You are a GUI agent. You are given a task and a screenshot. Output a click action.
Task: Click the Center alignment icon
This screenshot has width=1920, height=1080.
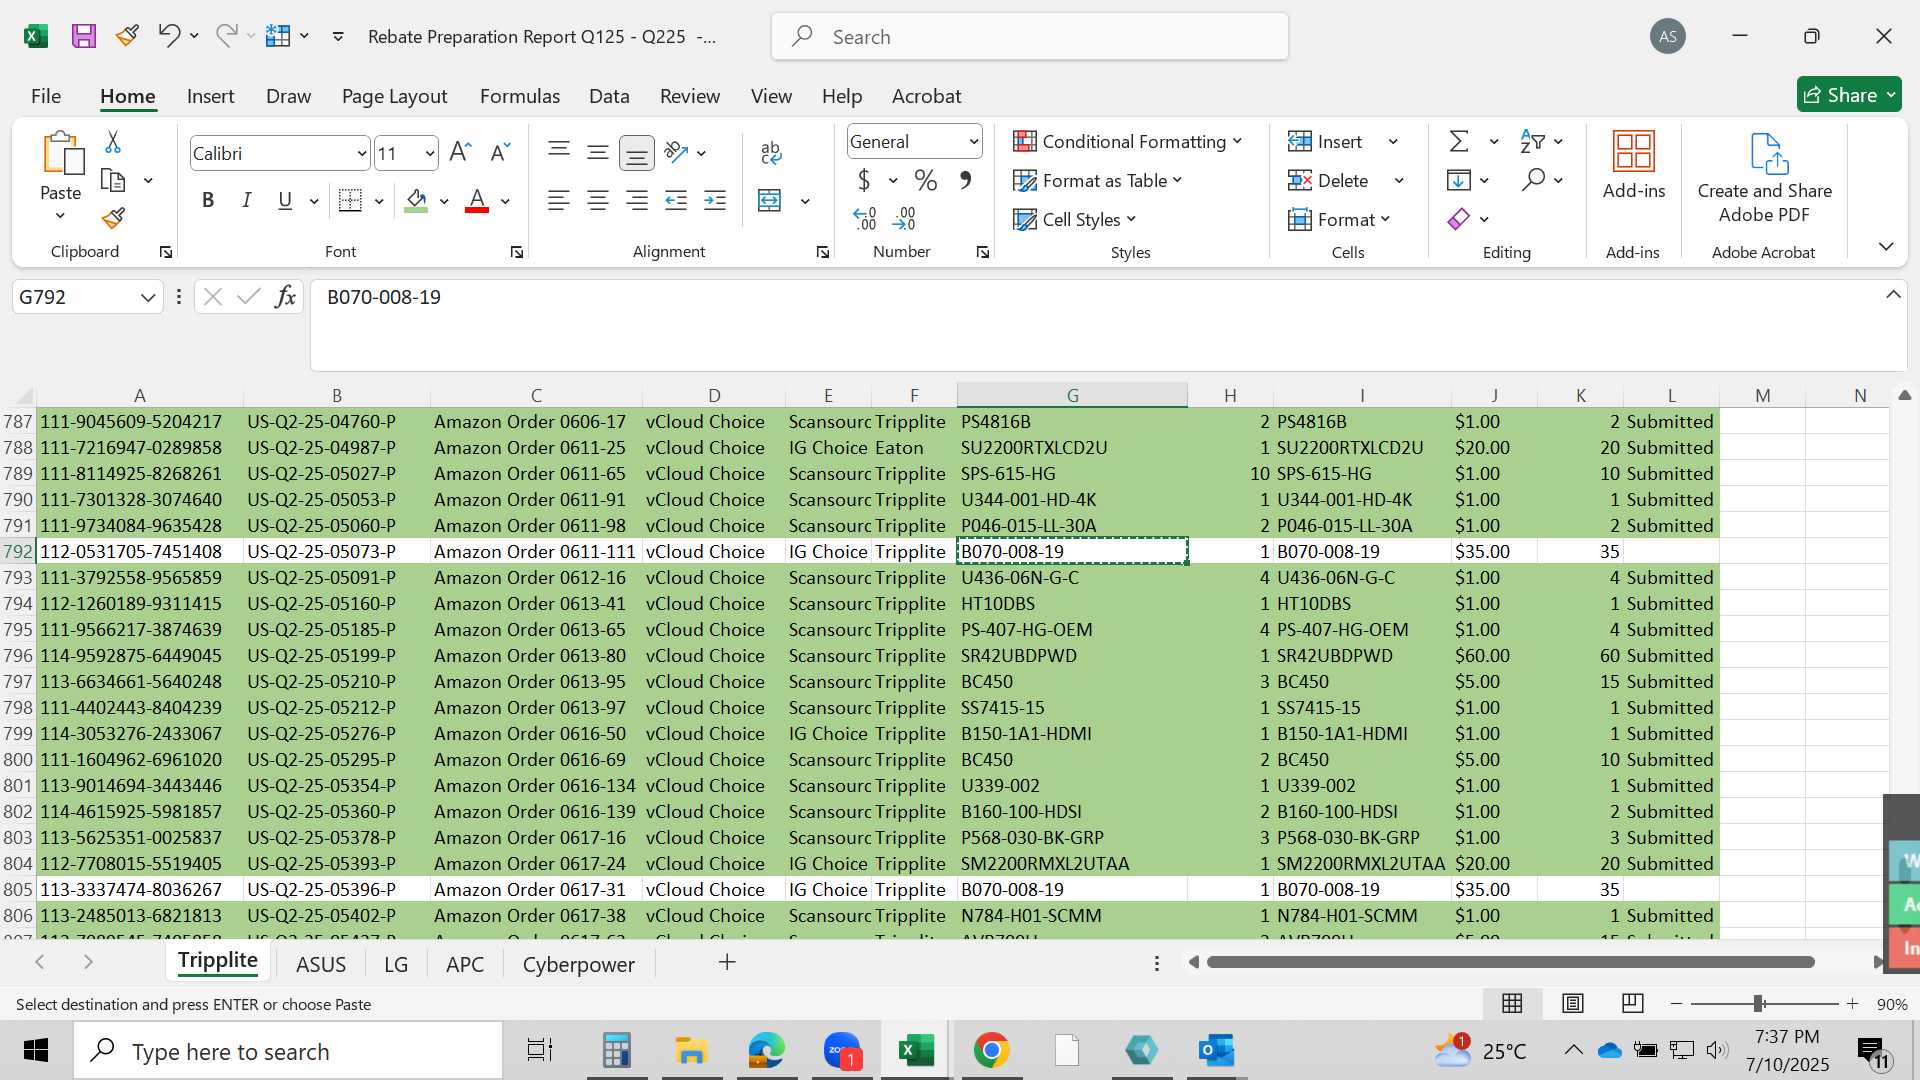(x=598, y=201)
